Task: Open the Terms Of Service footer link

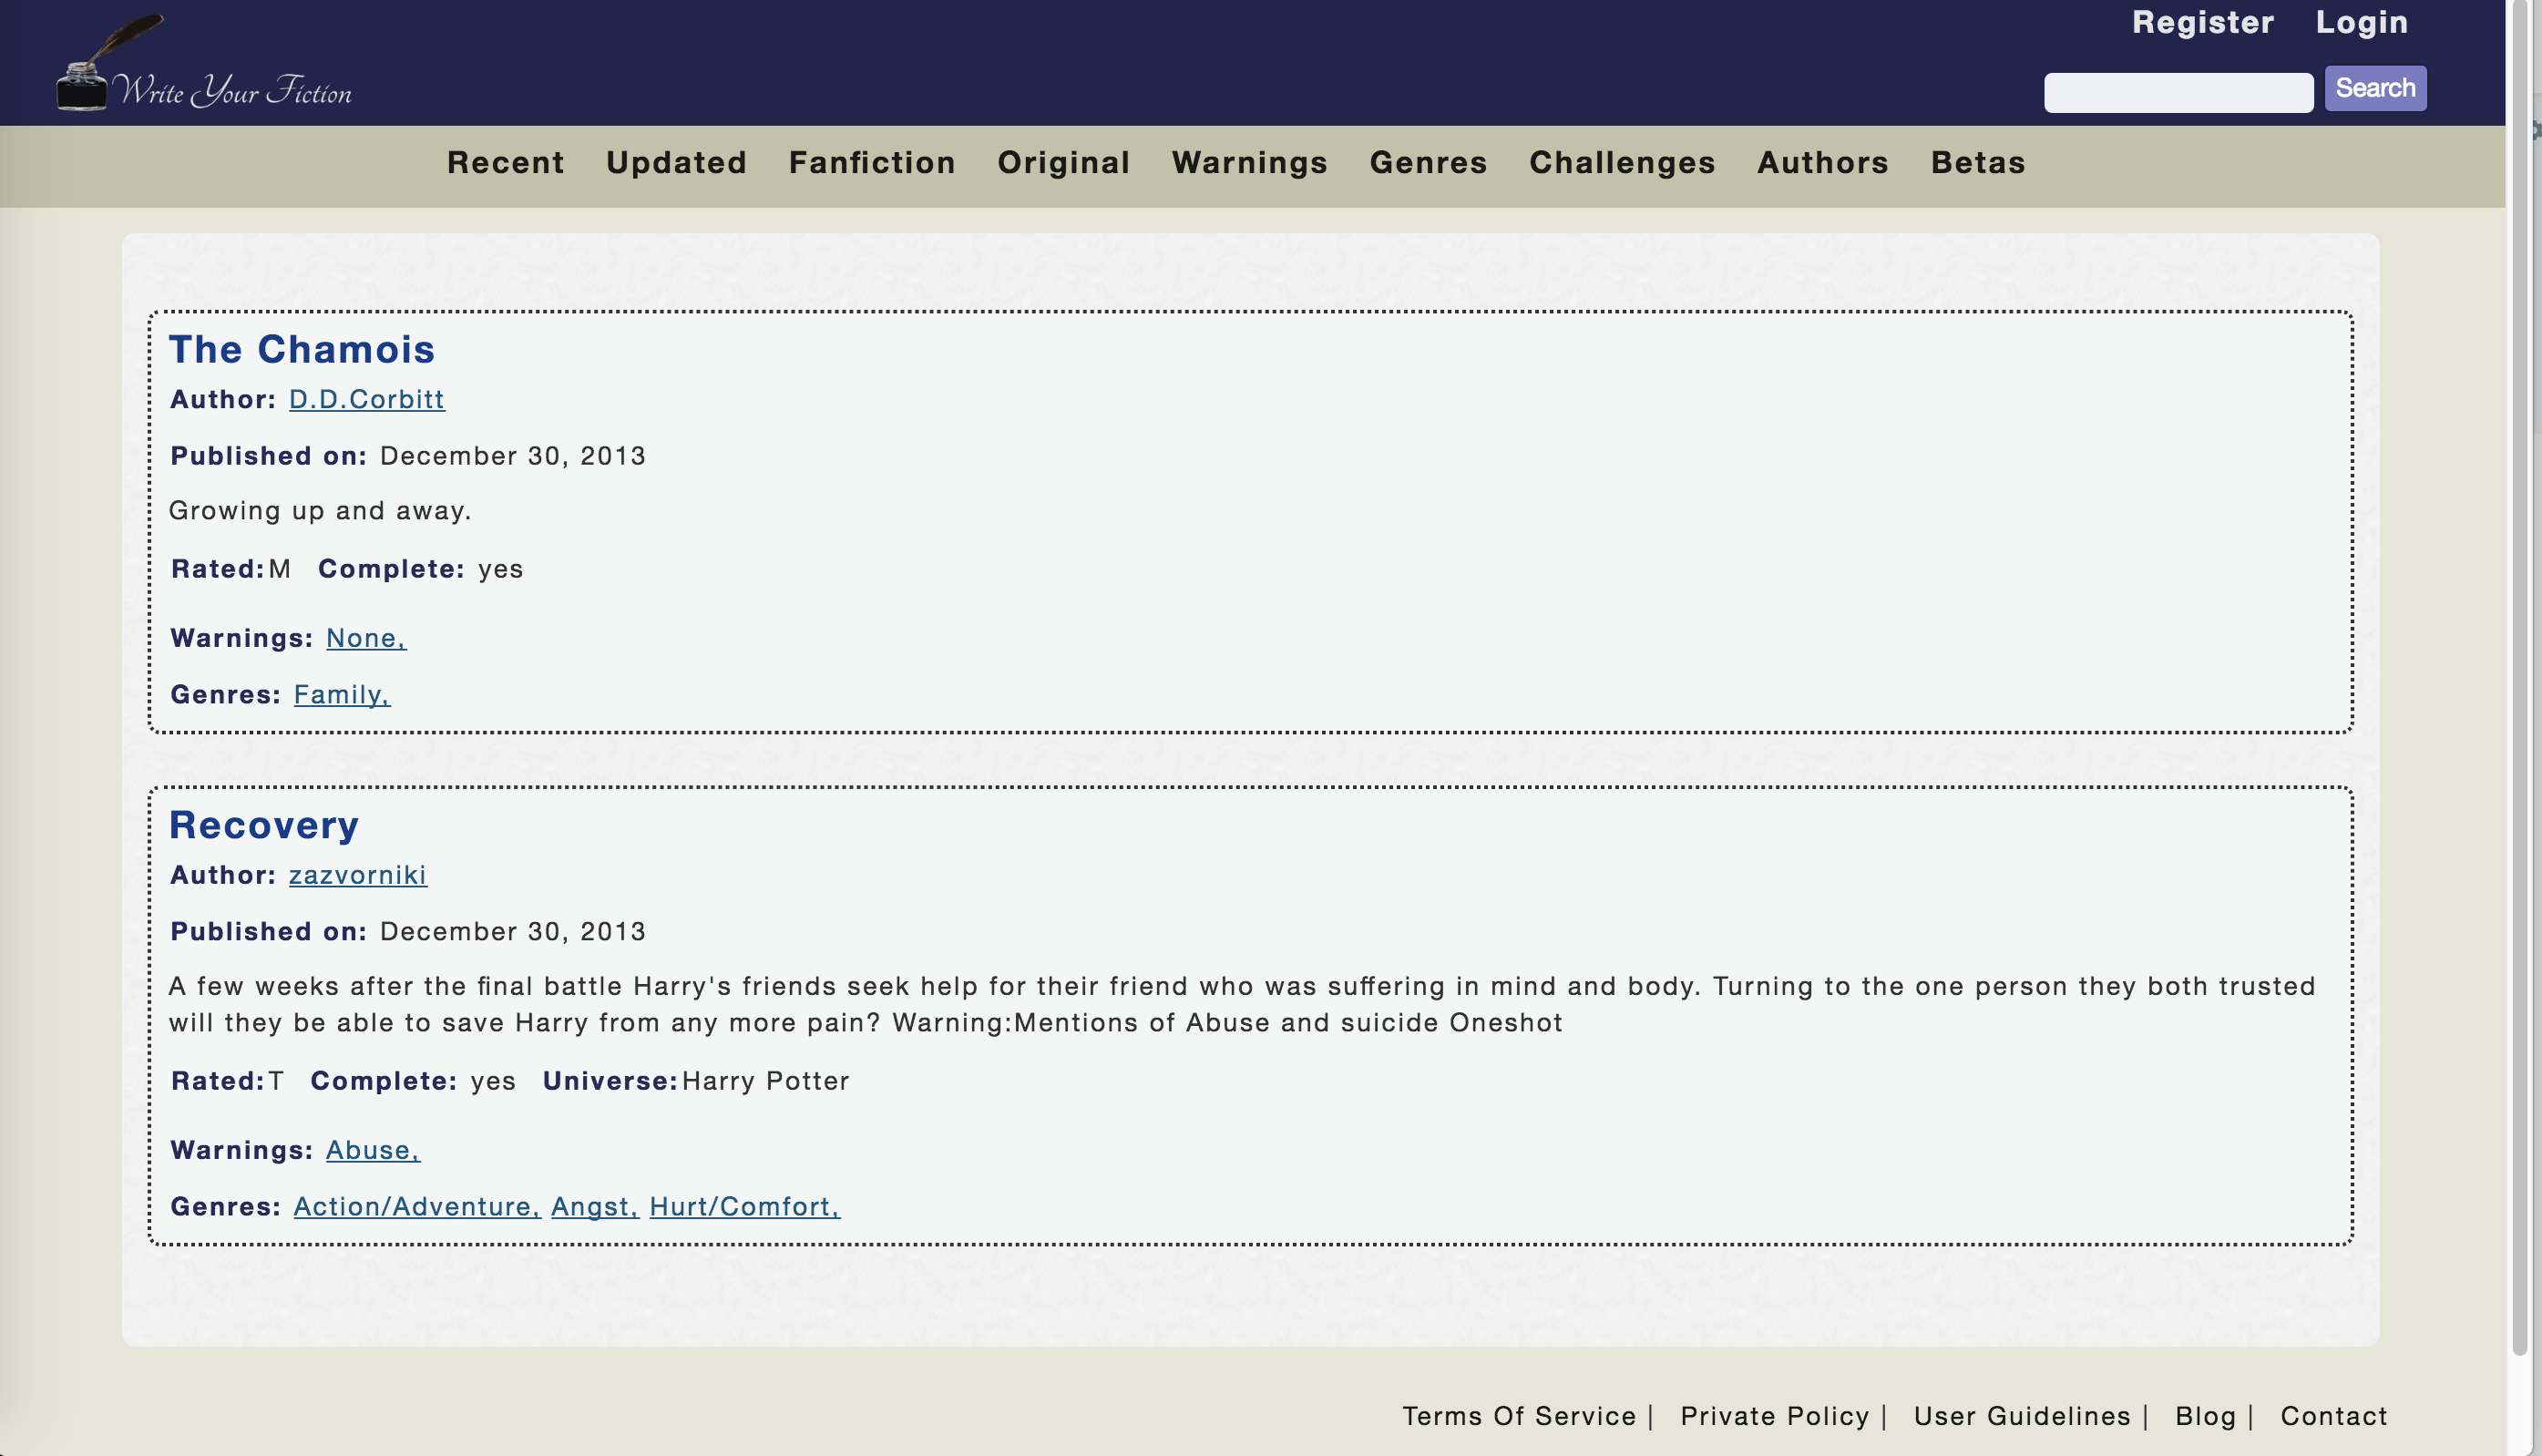Action: (x=1518, y=1416)
